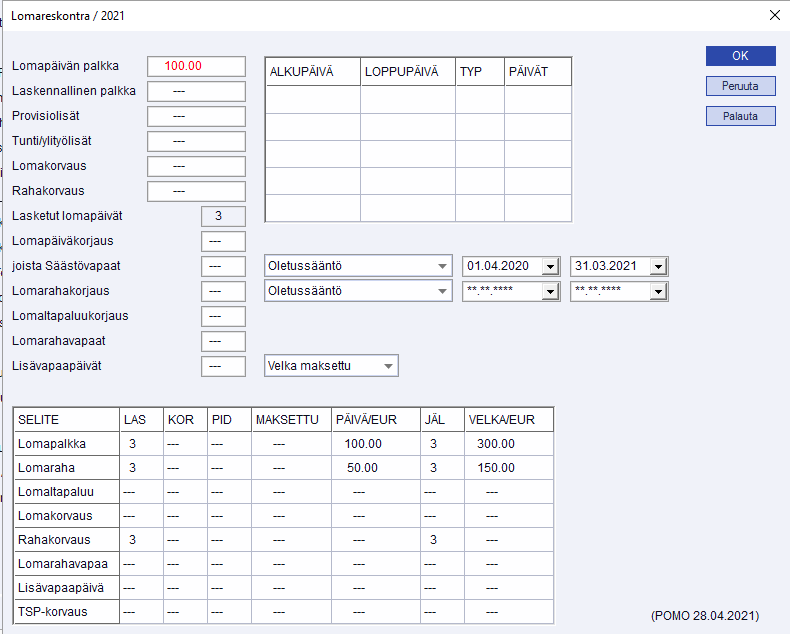Focus the Tunti/ylityölisät field
Viewport: 790px width, 634px height.
click(x=196, y=141)
